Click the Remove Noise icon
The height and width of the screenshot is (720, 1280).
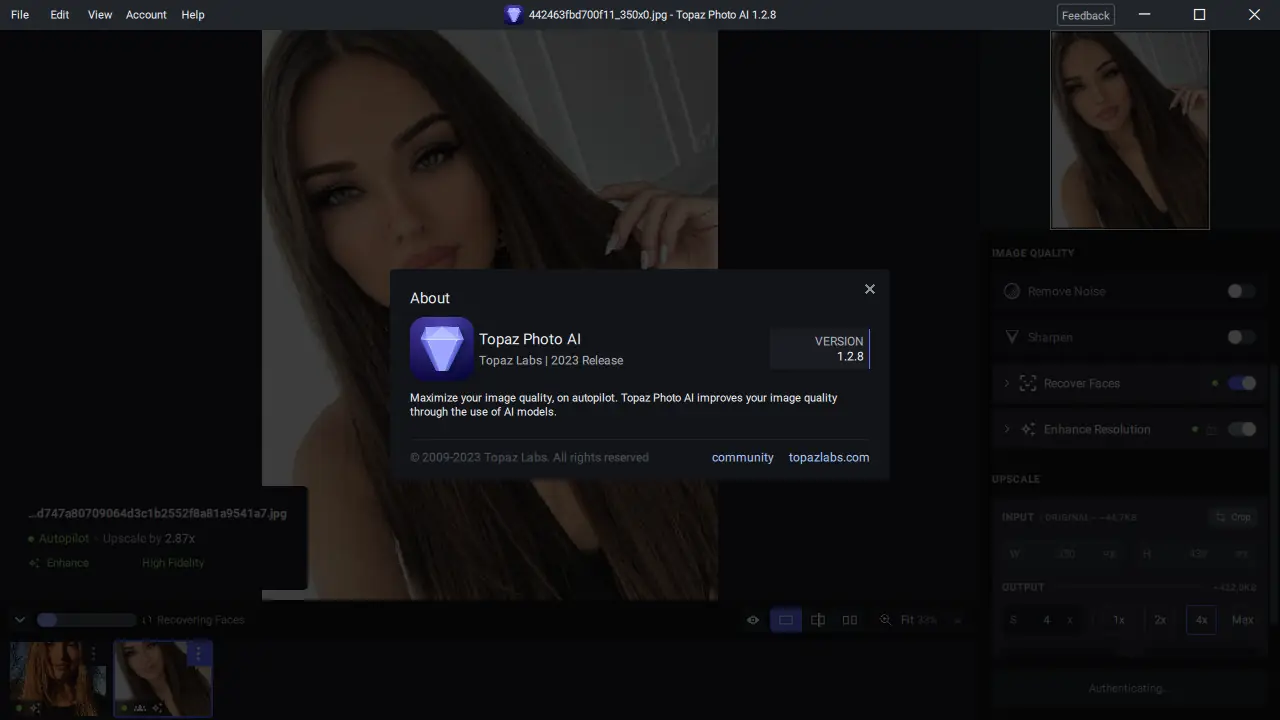(x=1012, y=291)
